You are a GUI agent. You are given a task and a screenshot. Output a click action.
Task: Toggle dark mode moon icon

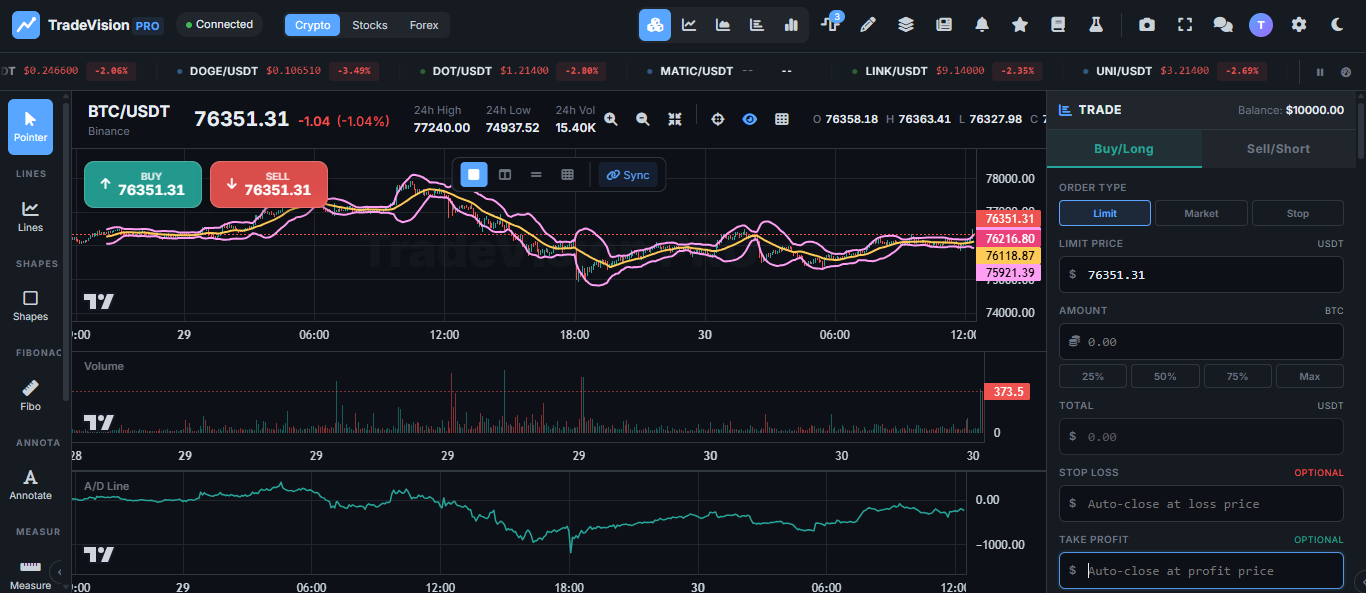tap(1337, 25)
